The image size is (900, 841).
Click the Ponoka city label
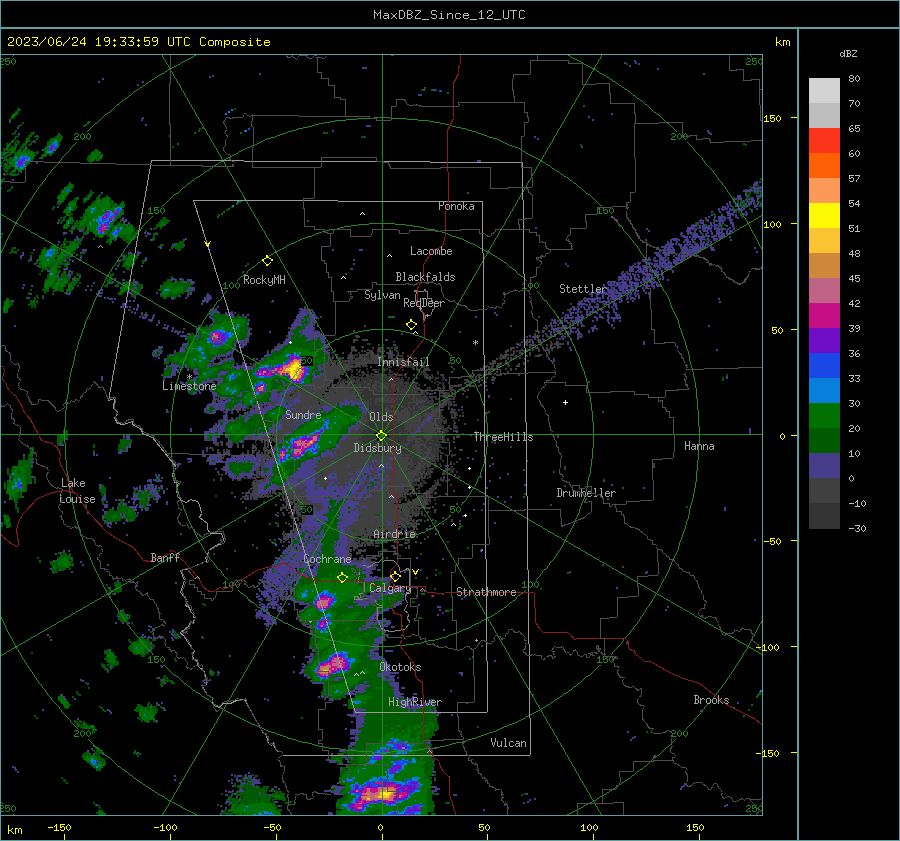(x=456, y=206)
